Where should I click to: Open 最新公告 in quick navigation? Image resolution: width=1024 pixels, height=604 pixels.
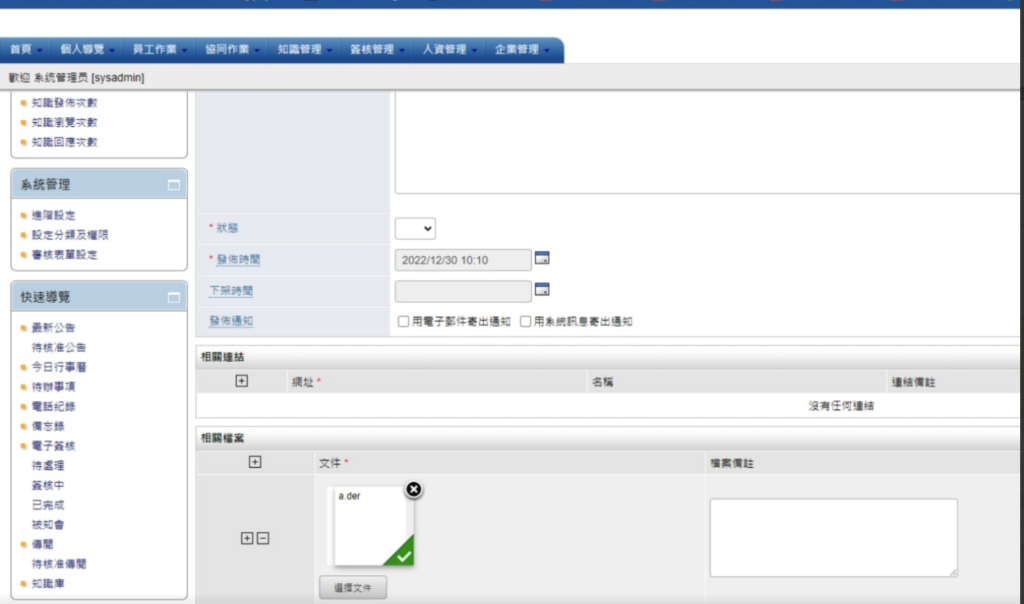[x=54, y=327]
